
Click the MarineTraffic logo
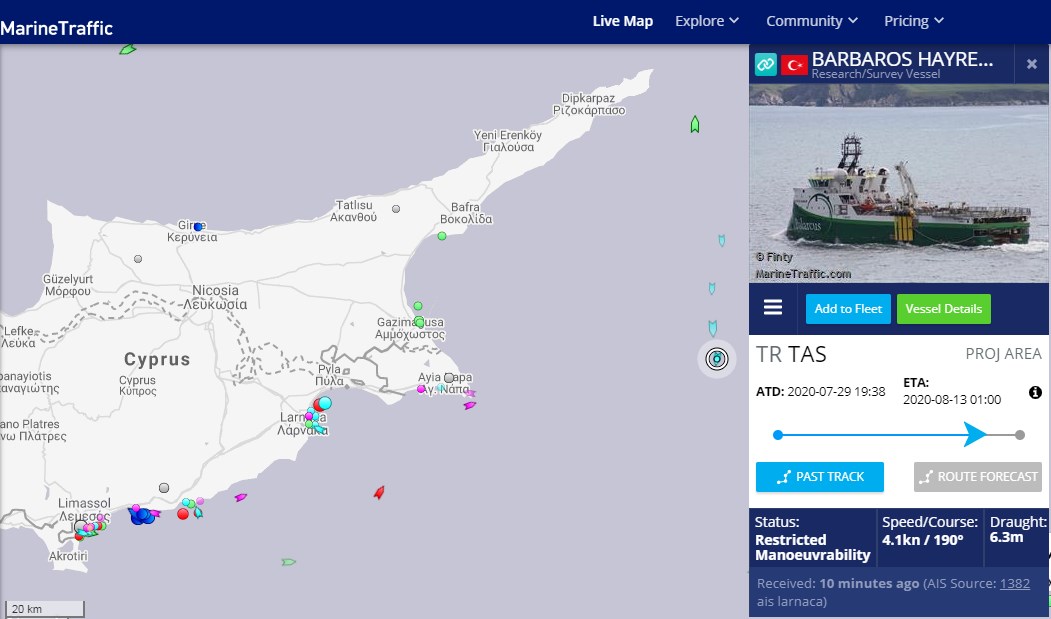point(56,28)
